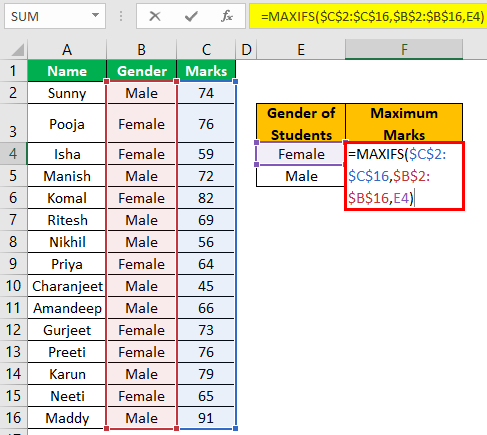Click the Gender of Students header cell

point(301,123)
